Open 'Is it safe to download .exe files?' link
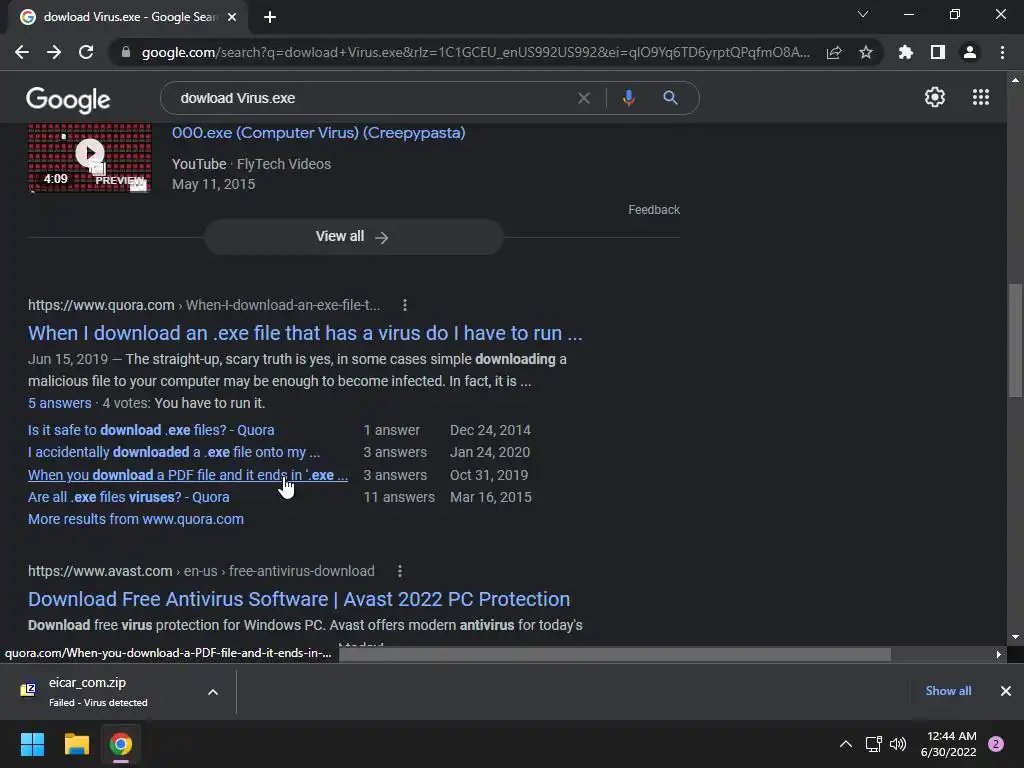Screen dimensions: 1024x768 (151, 430)
